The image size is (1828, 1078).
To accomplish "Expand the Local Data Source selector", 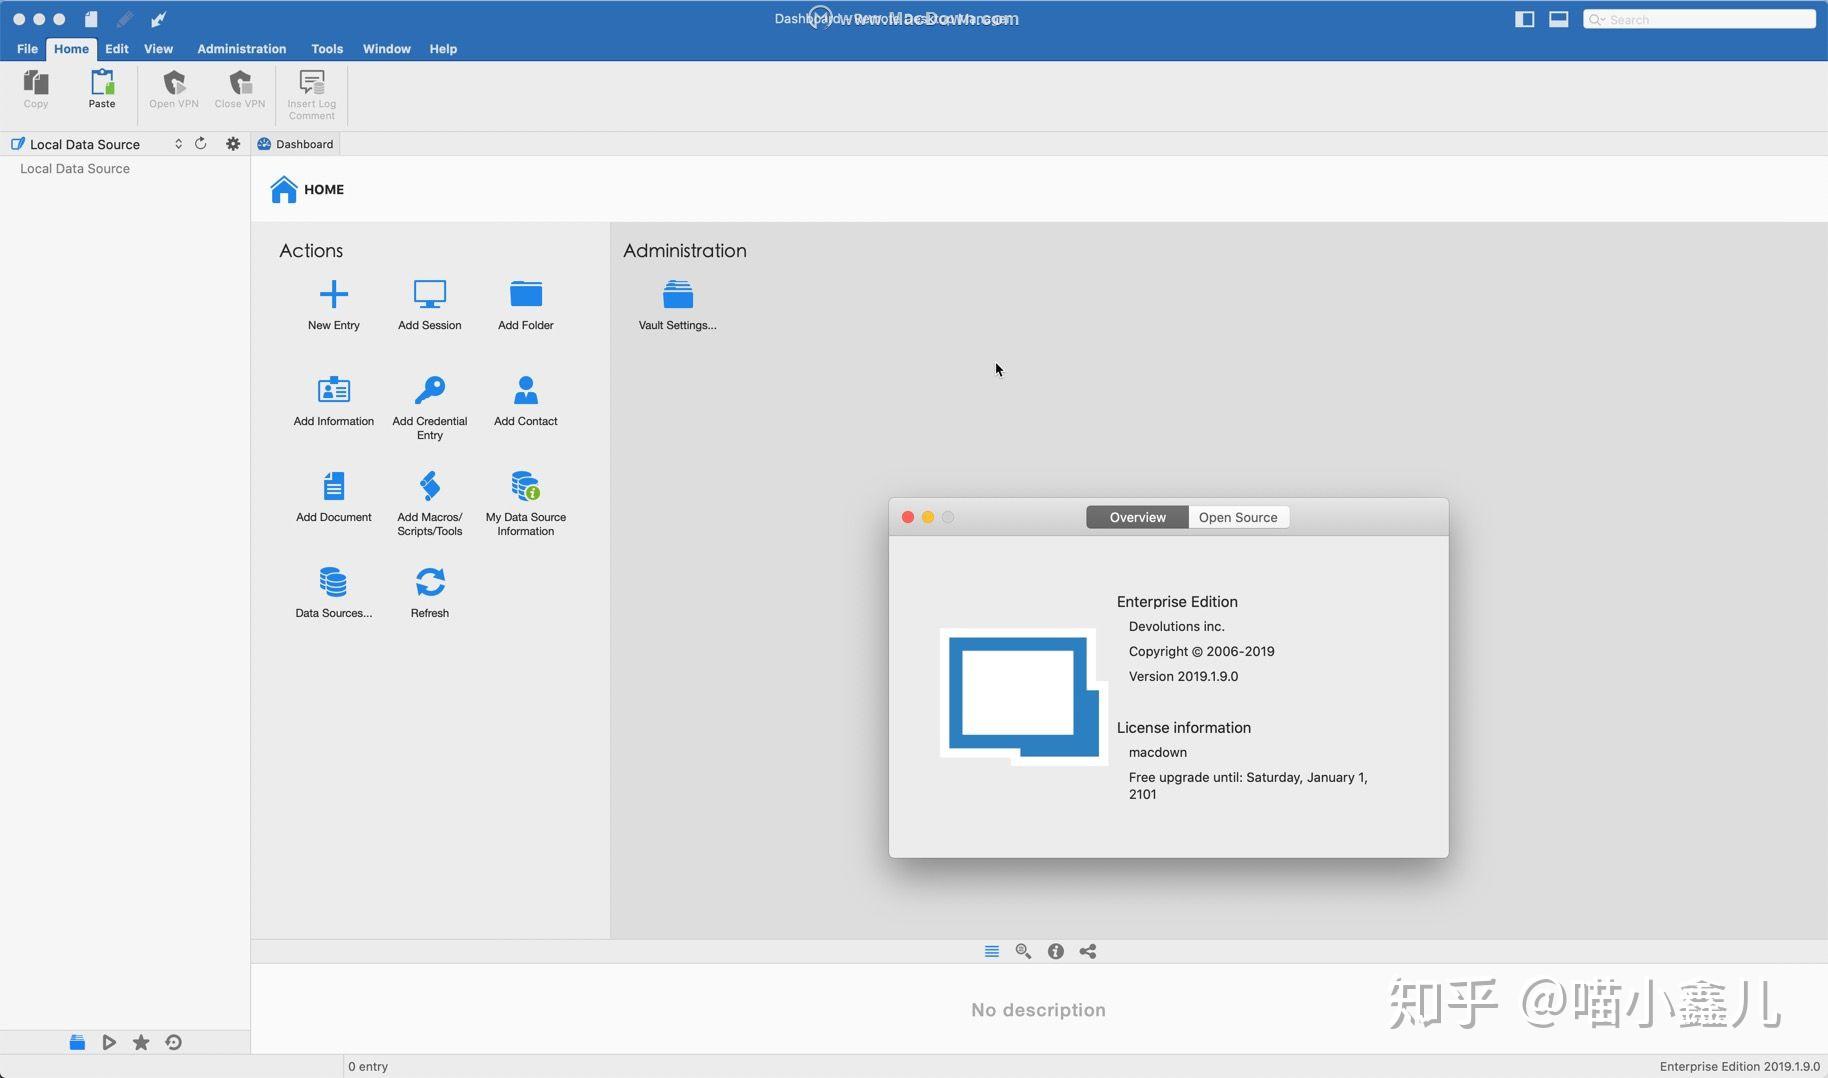I will point(178,144).
